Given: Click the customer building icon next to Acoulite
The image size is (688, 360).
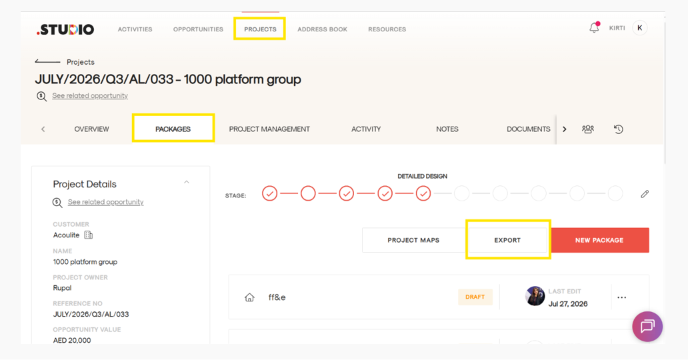Looking at the screenshot, I should pos(89,235).
